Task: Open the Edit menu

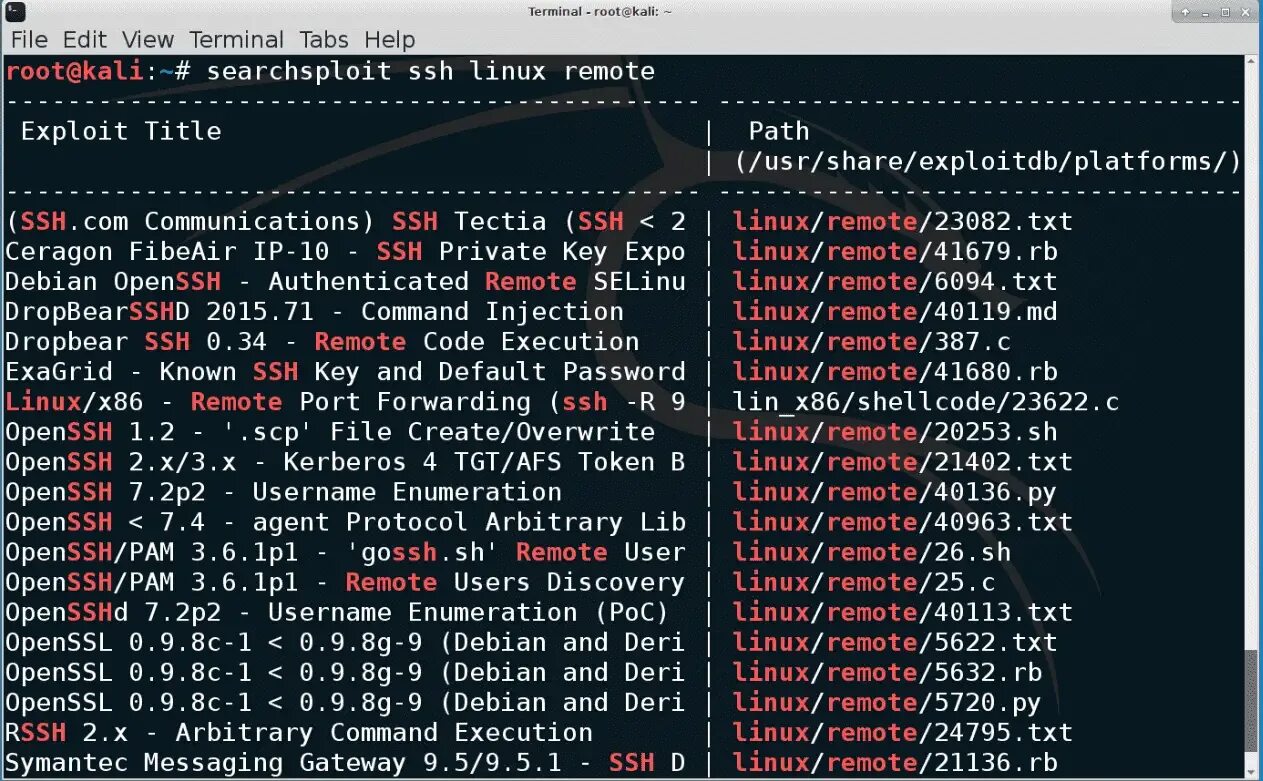Action: click(85, 40)
